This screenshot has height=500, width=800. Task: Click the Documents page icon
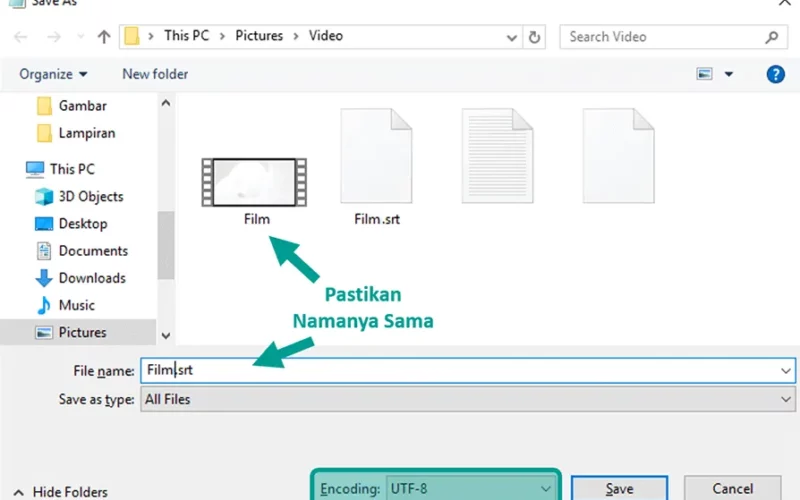pyautogui.click(x=44, y=251)
